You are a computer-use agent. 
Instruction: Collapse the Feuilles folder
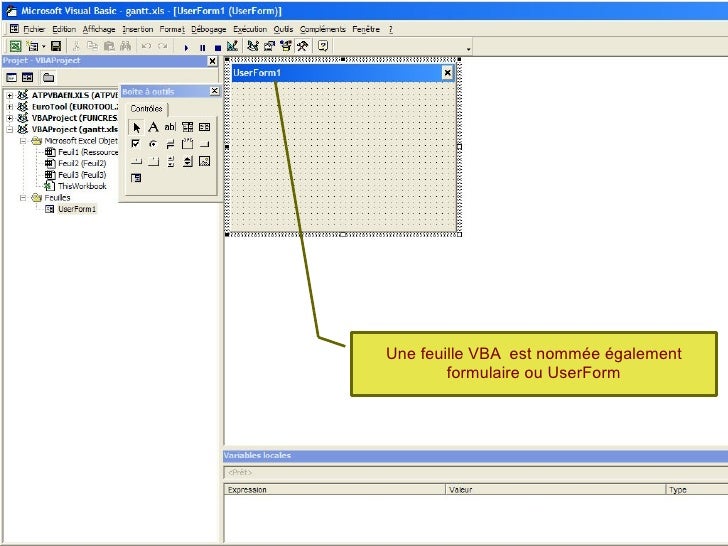click(x=23, y=198)
